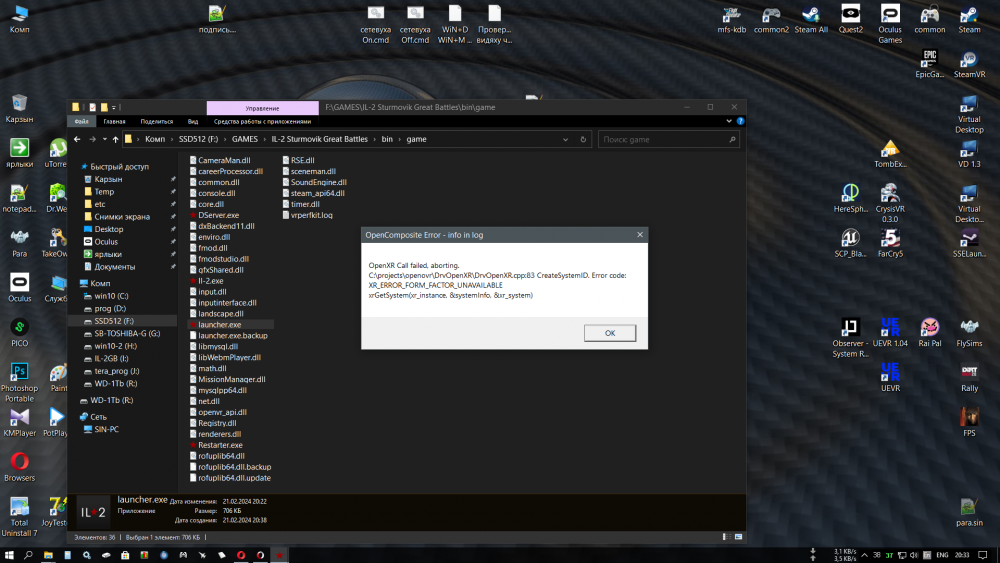Open the notification center in taskbar
The height and width of the screenshot is (563, 1000).
point(983,555)
